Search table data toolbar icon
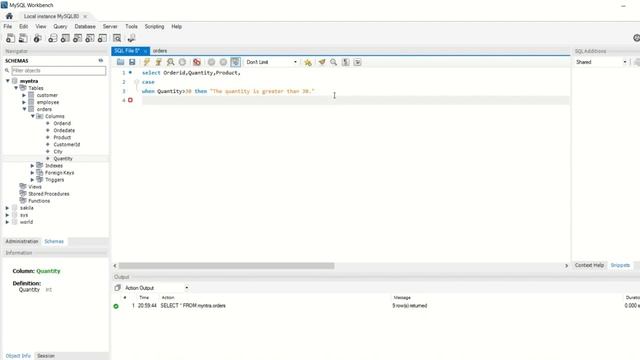 tap(117, 38)
